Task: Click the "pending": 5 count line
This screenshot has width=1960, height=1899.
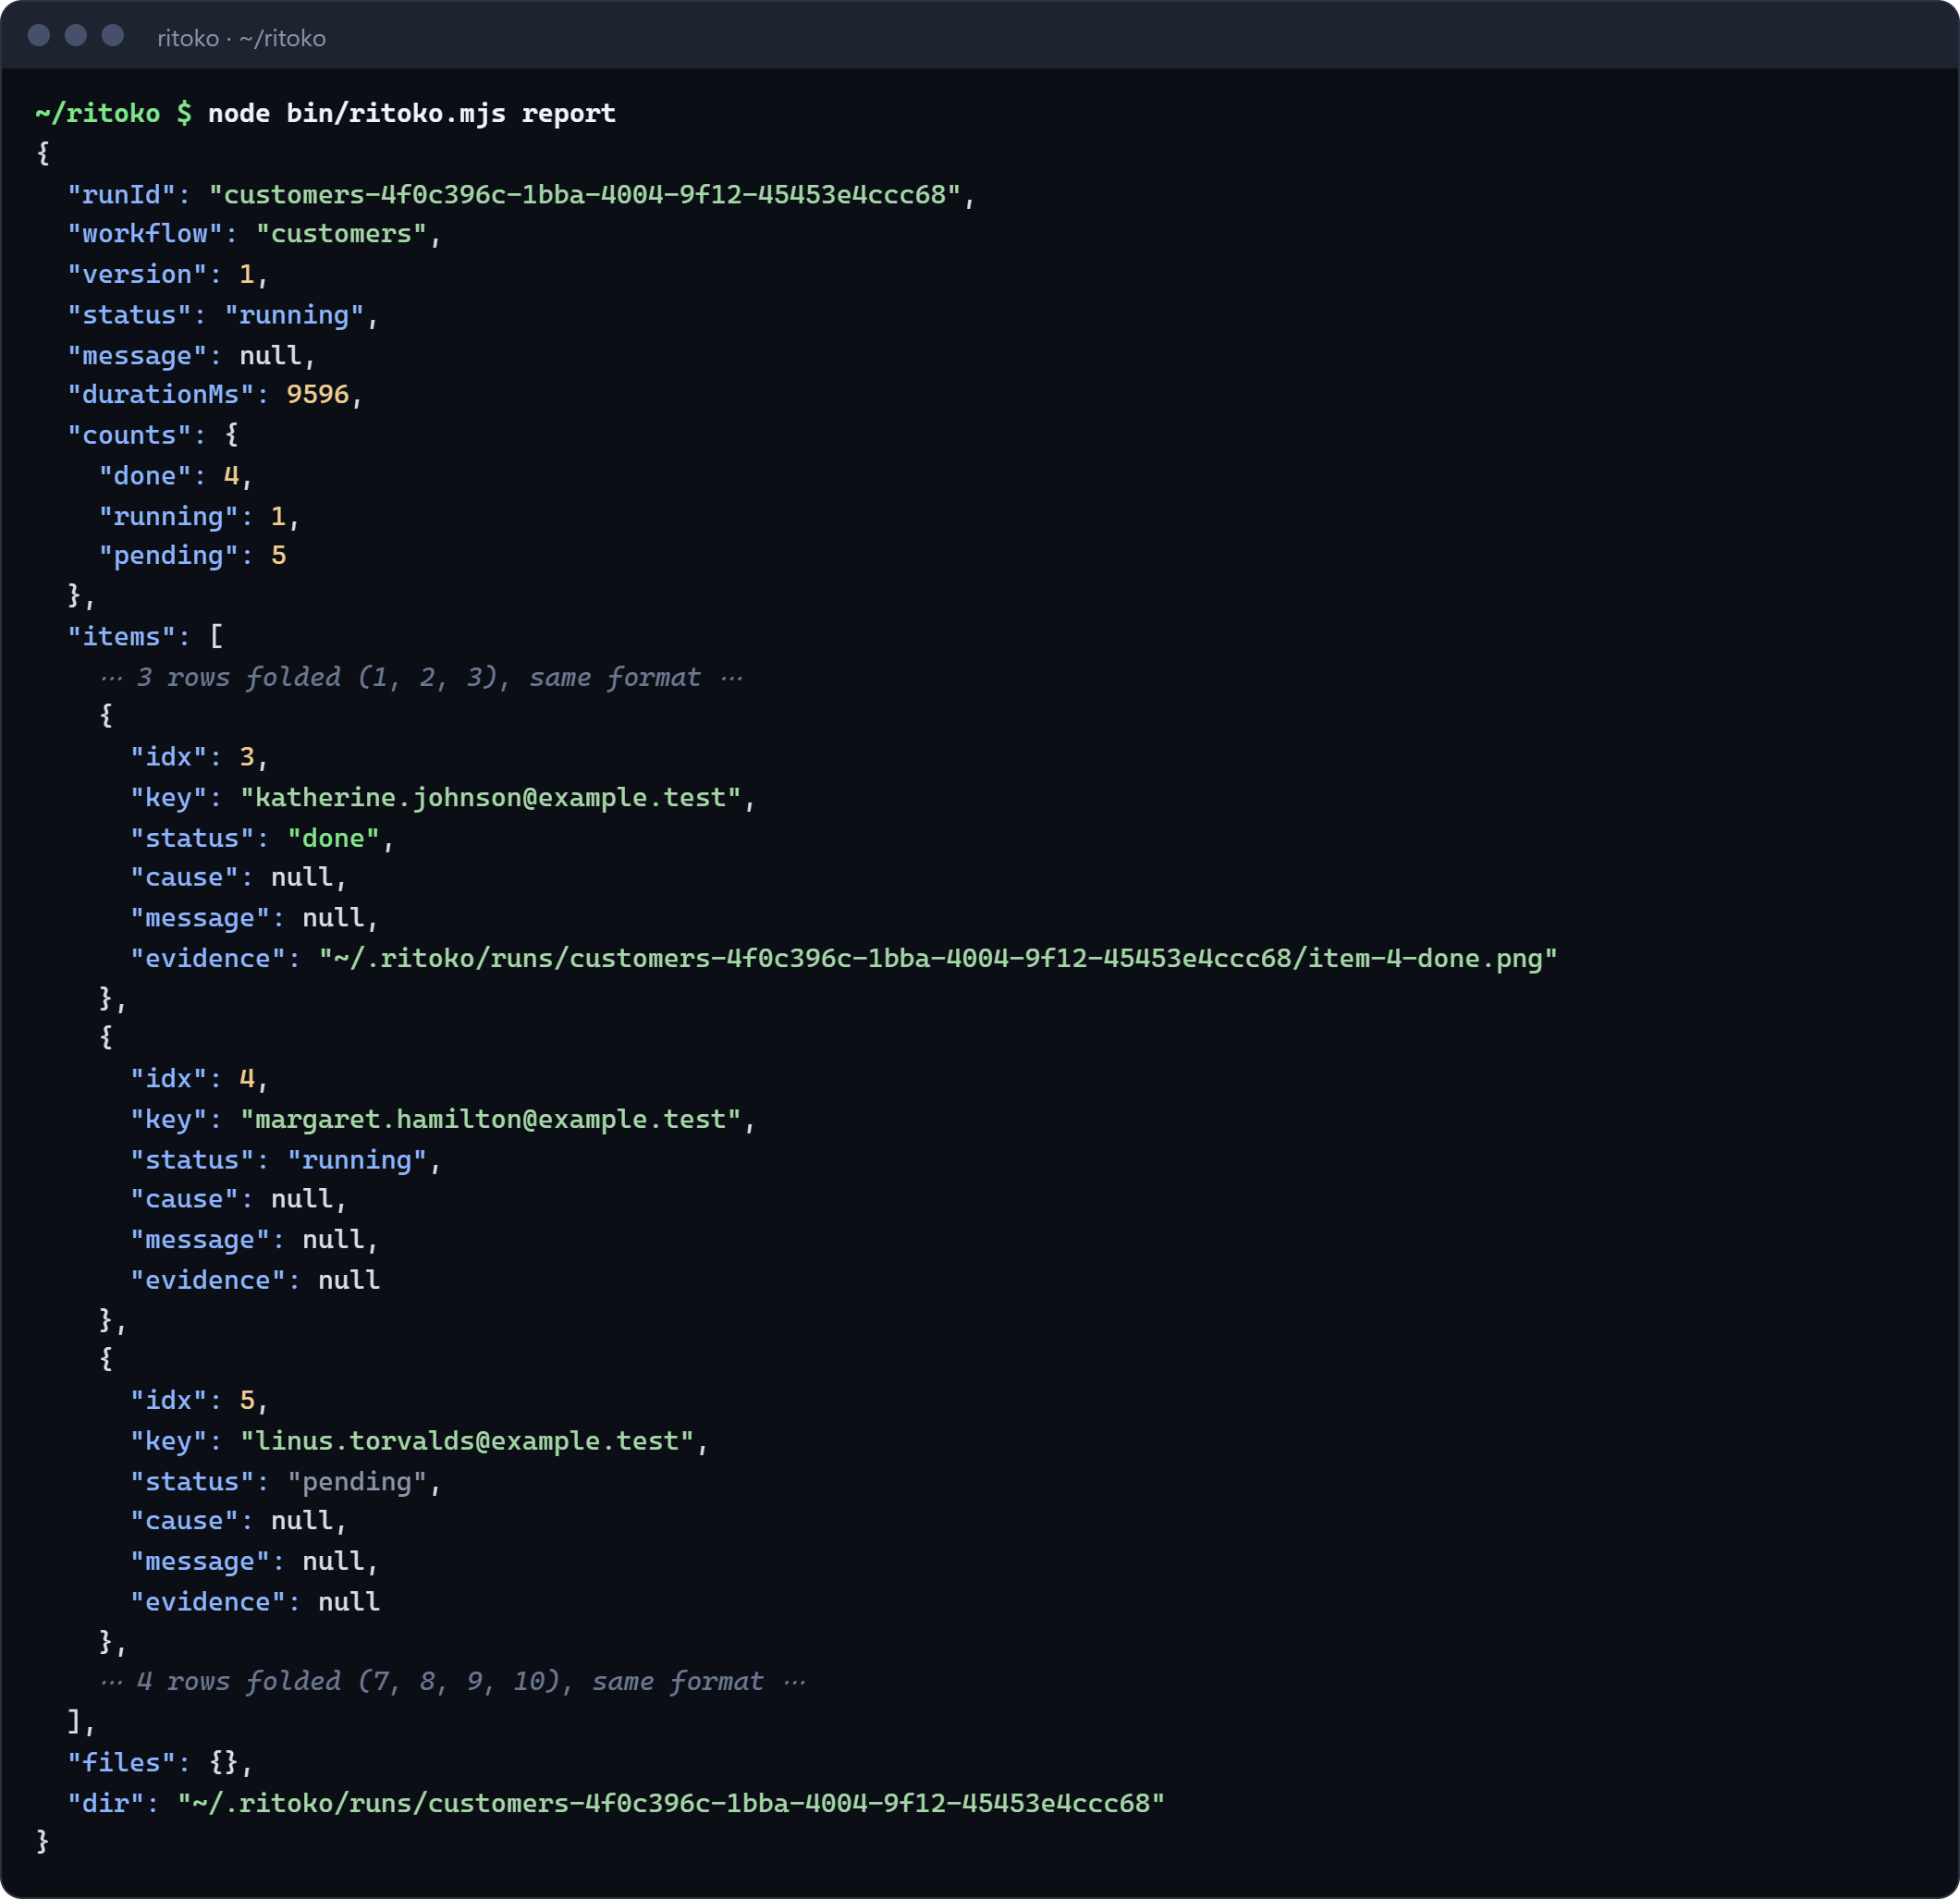Action: (192, 556)
